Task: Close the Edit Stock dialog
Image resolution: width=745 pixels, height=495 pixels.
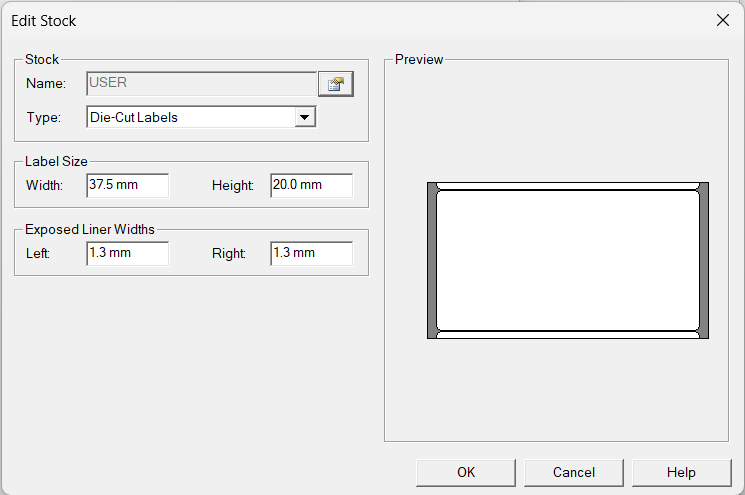Action: click(x=722, y=21)
